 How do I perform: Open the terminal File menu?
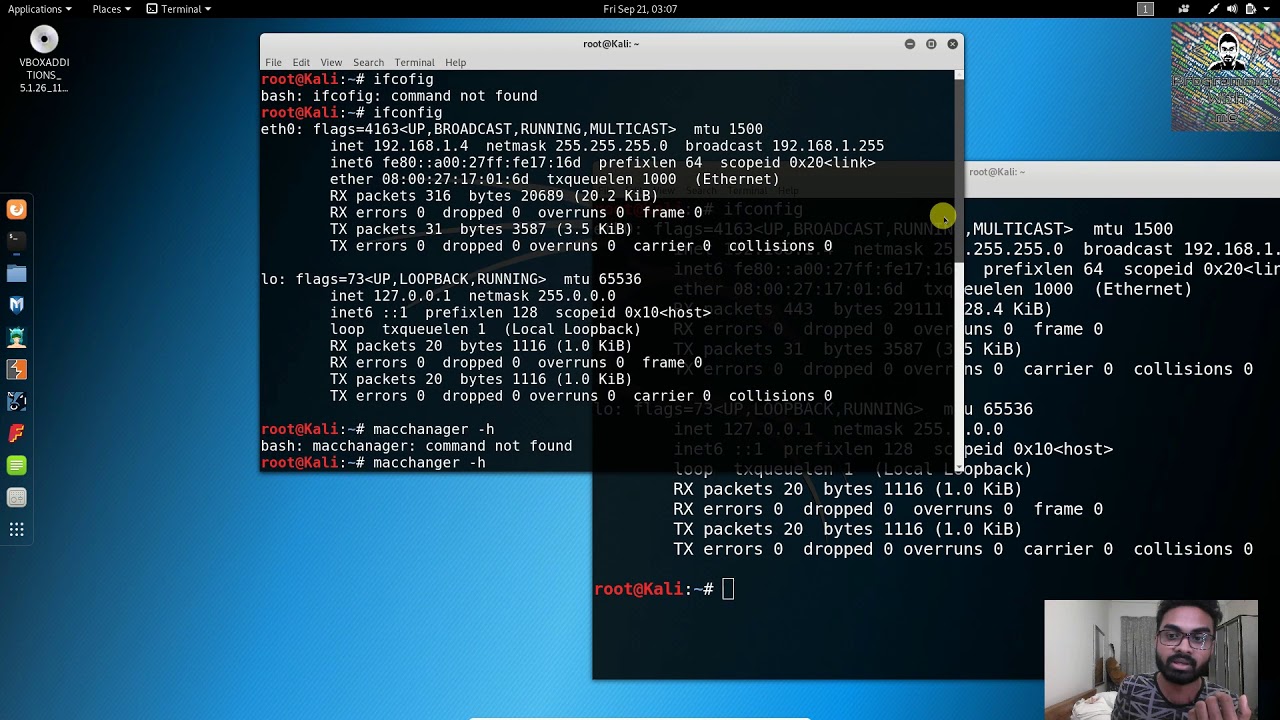tap(273, 62)
